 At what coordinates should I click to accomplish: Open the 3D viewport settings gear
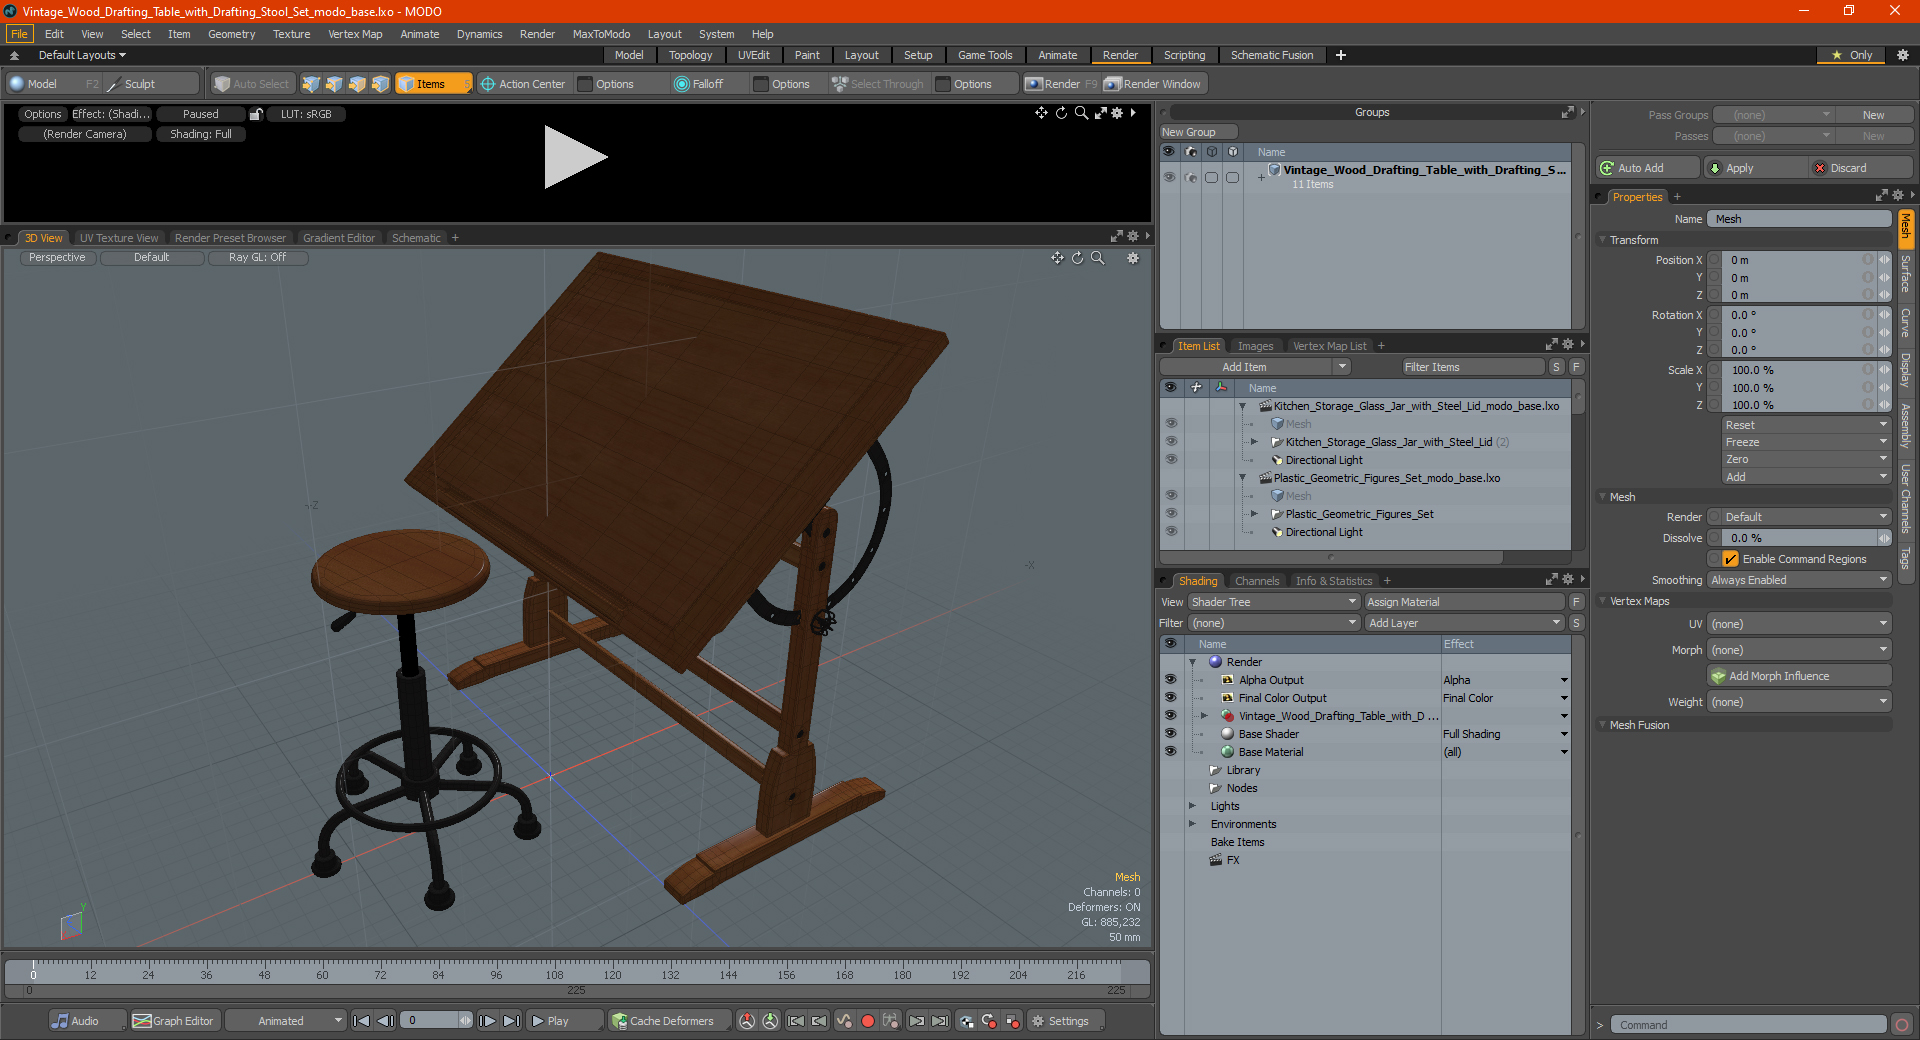pyautogui.click(x=1133, y=258)
